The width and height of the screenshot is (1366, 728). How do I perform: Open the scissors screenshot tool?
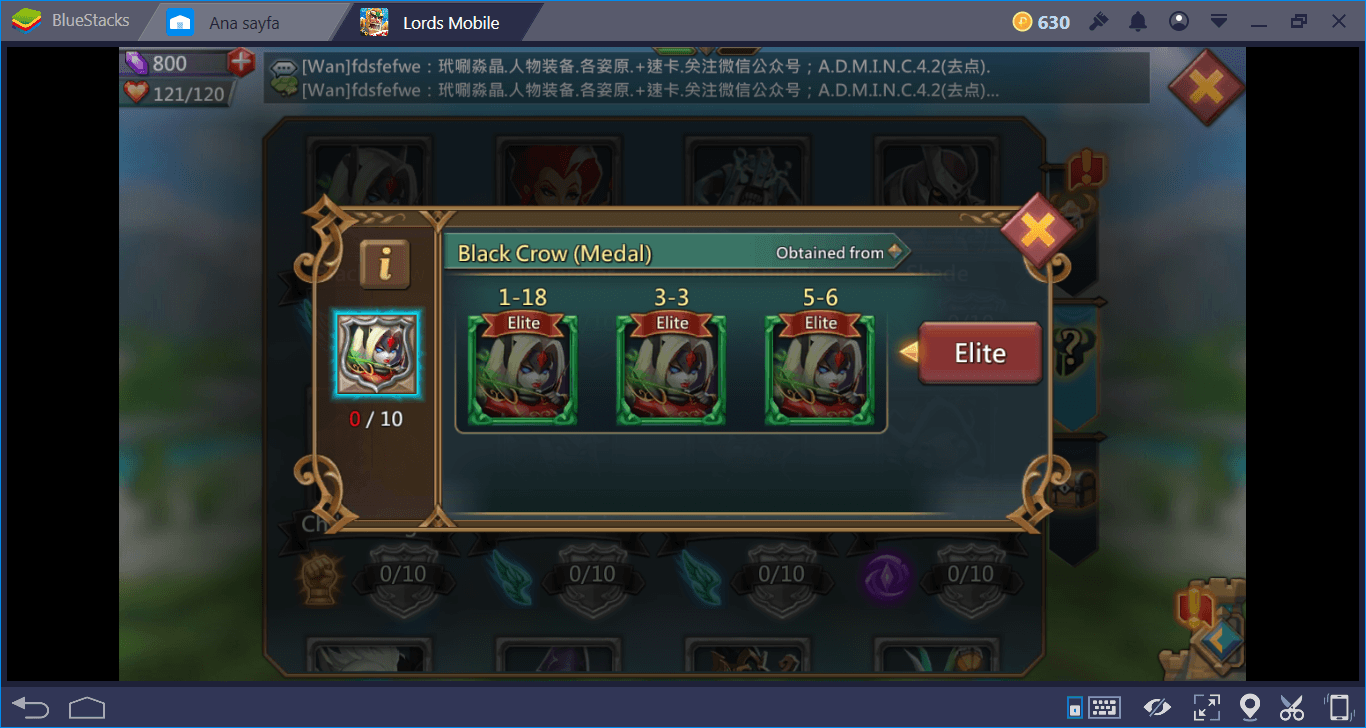point(1292,707)
